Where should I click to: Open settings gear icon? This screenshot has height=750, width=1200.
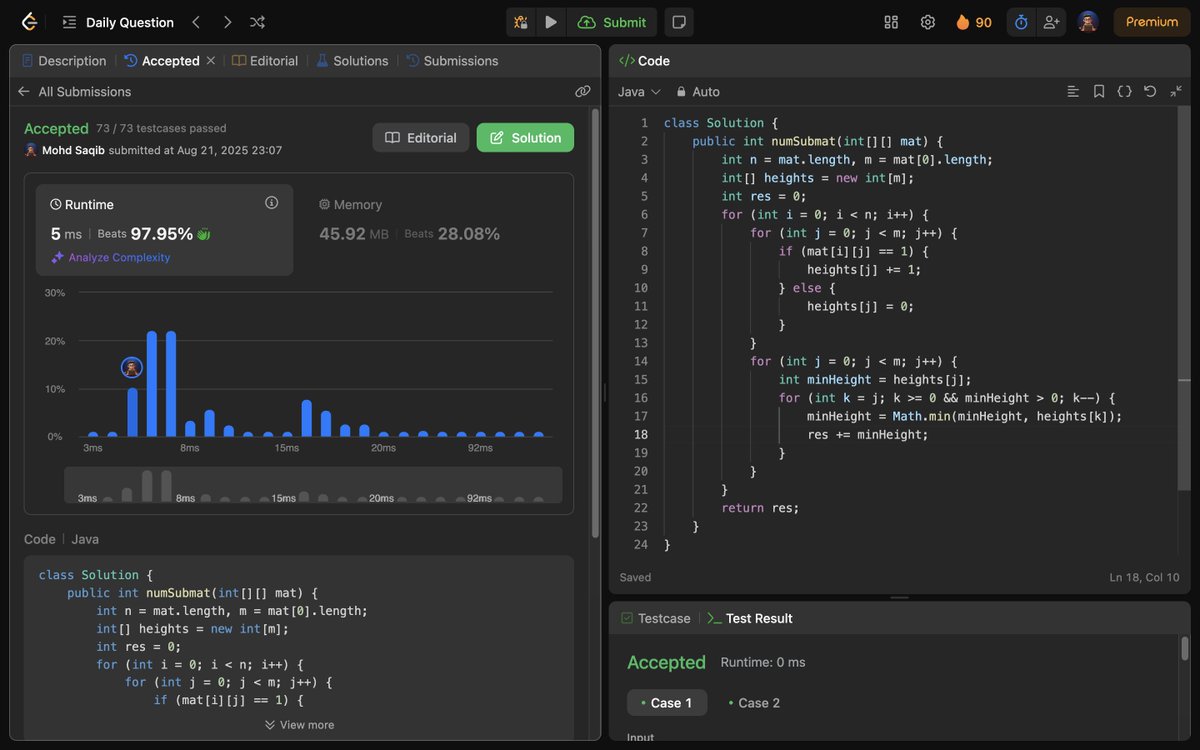pyautogui.click(x=928, y=22)
